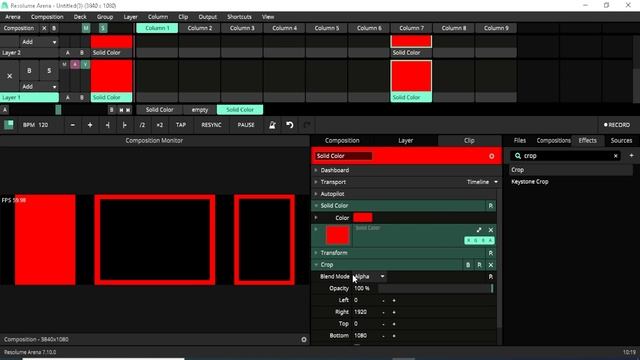Eject composition clips with the top X

(44, 28)
